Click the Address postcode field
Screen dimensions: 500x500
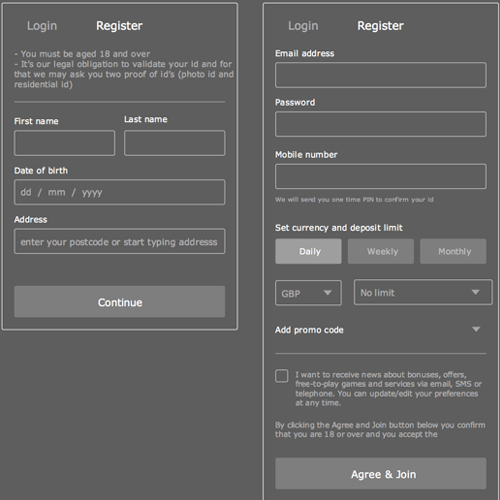pos(119,241)
